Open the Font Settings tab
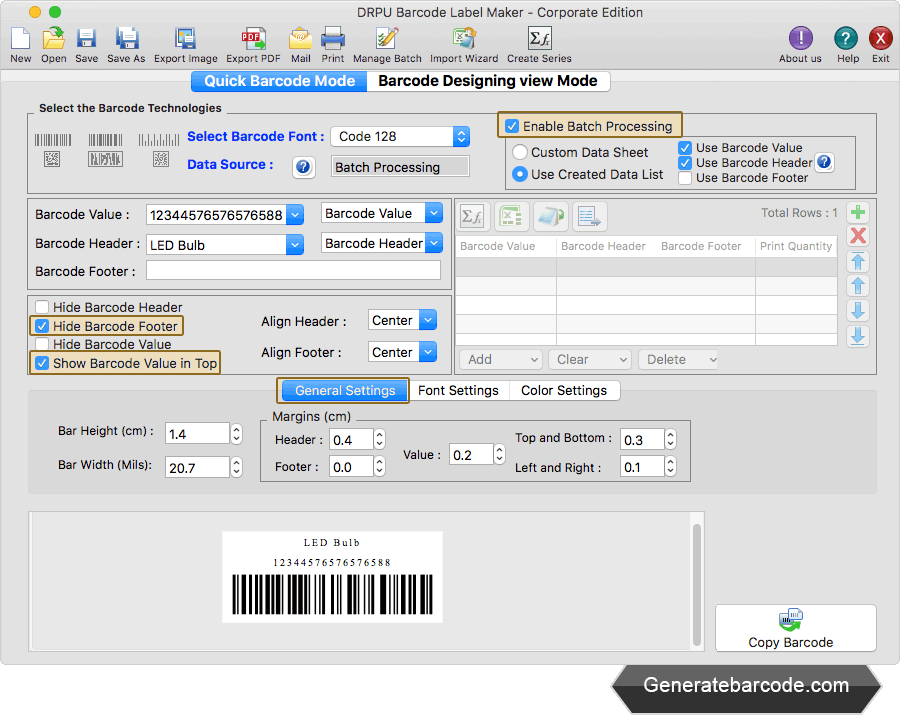 pos(458,390)
